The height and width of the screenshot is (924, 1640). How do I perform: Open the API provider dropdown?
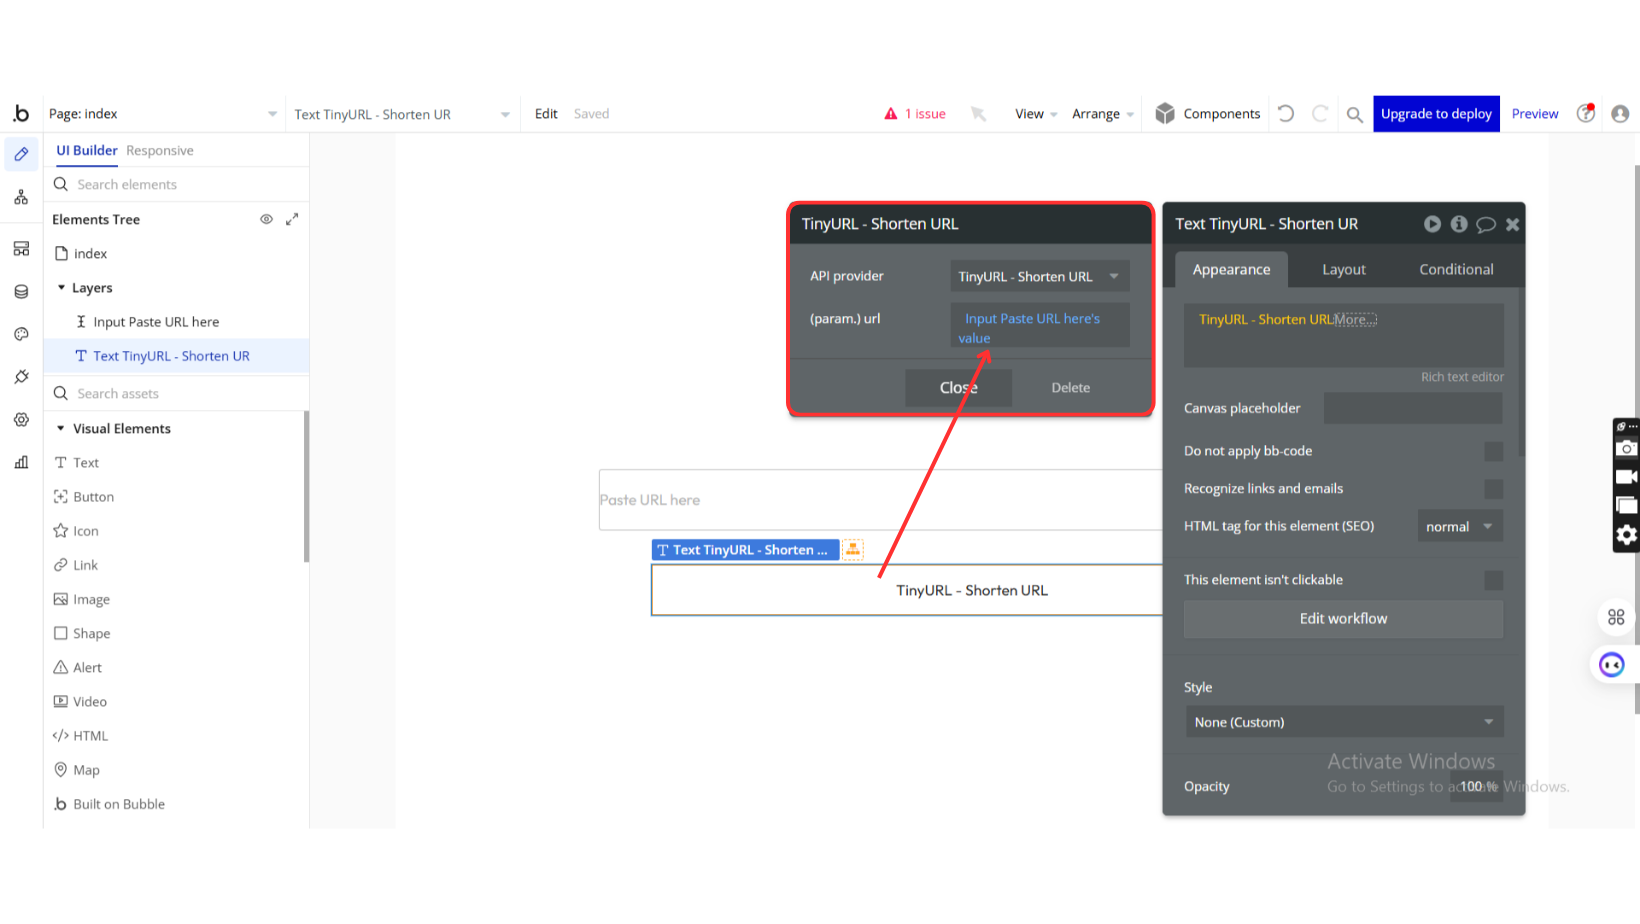click(x=1039, y=277)
